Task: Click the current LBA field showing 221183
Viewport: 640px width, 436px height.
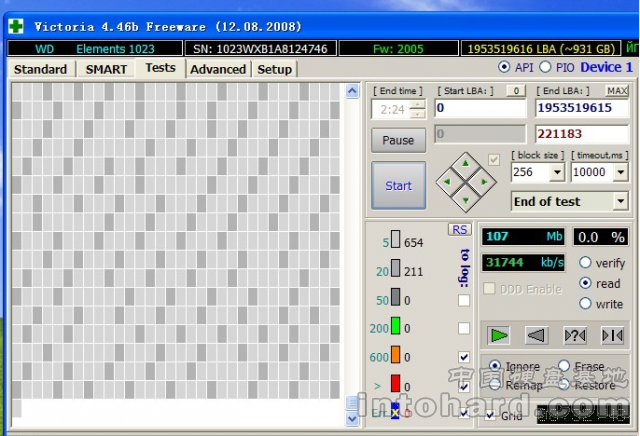Action: (x=582, y=133)
